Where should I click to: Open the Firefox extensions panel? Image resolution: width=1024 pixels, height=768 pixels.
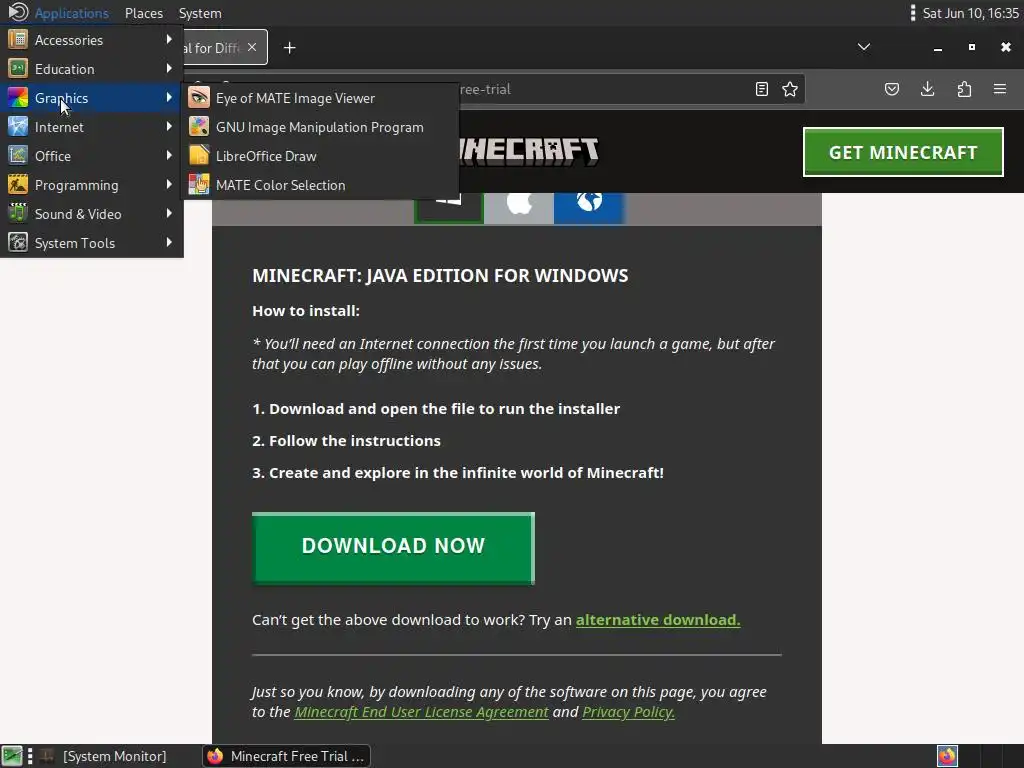964,89
